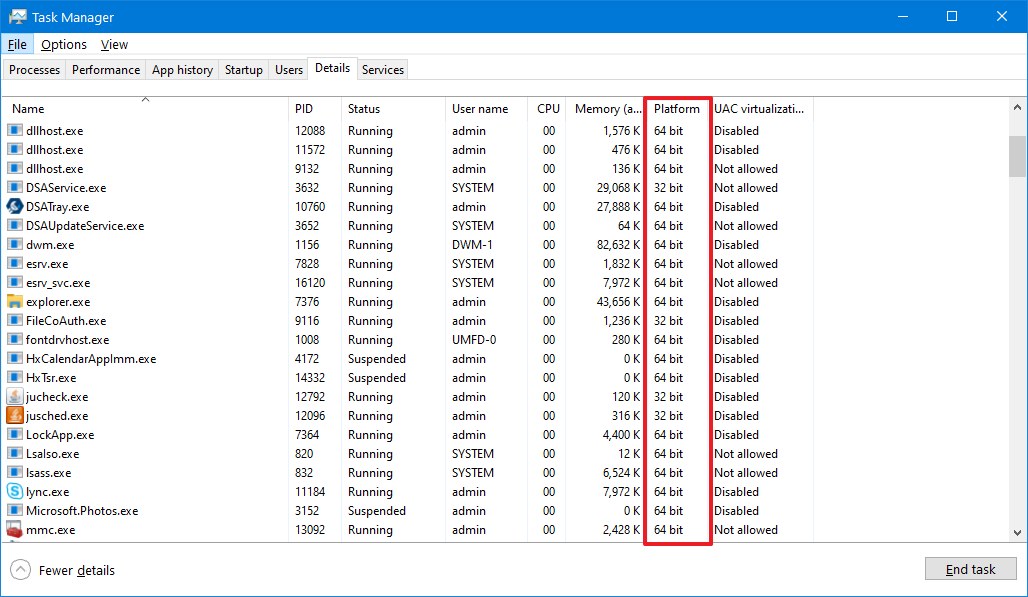Open the Options menu
Image resolution: width=1028 pixels, height=597 pixels.
64,45
